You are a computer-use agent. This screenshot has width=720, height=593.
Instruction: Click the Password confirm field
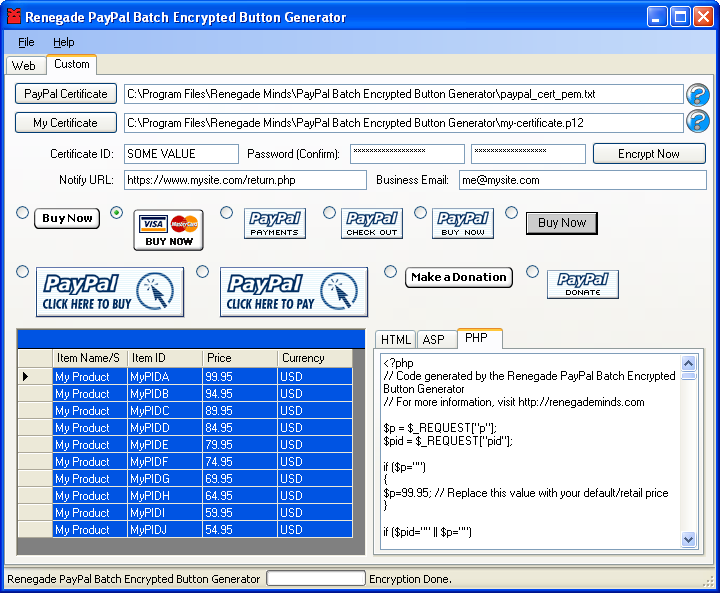(529, 154)
